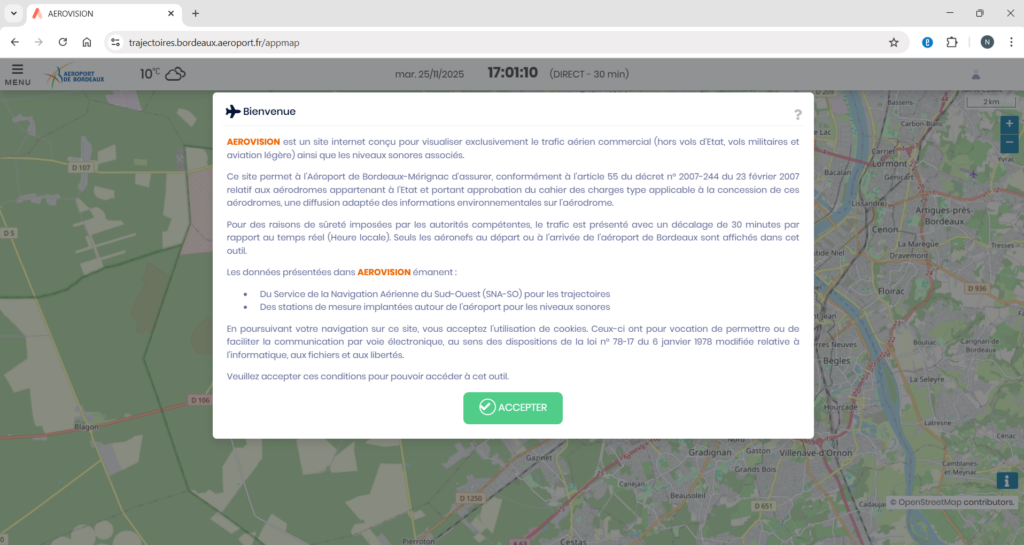Click the airplane marker on the map

(x=973, y=174)
